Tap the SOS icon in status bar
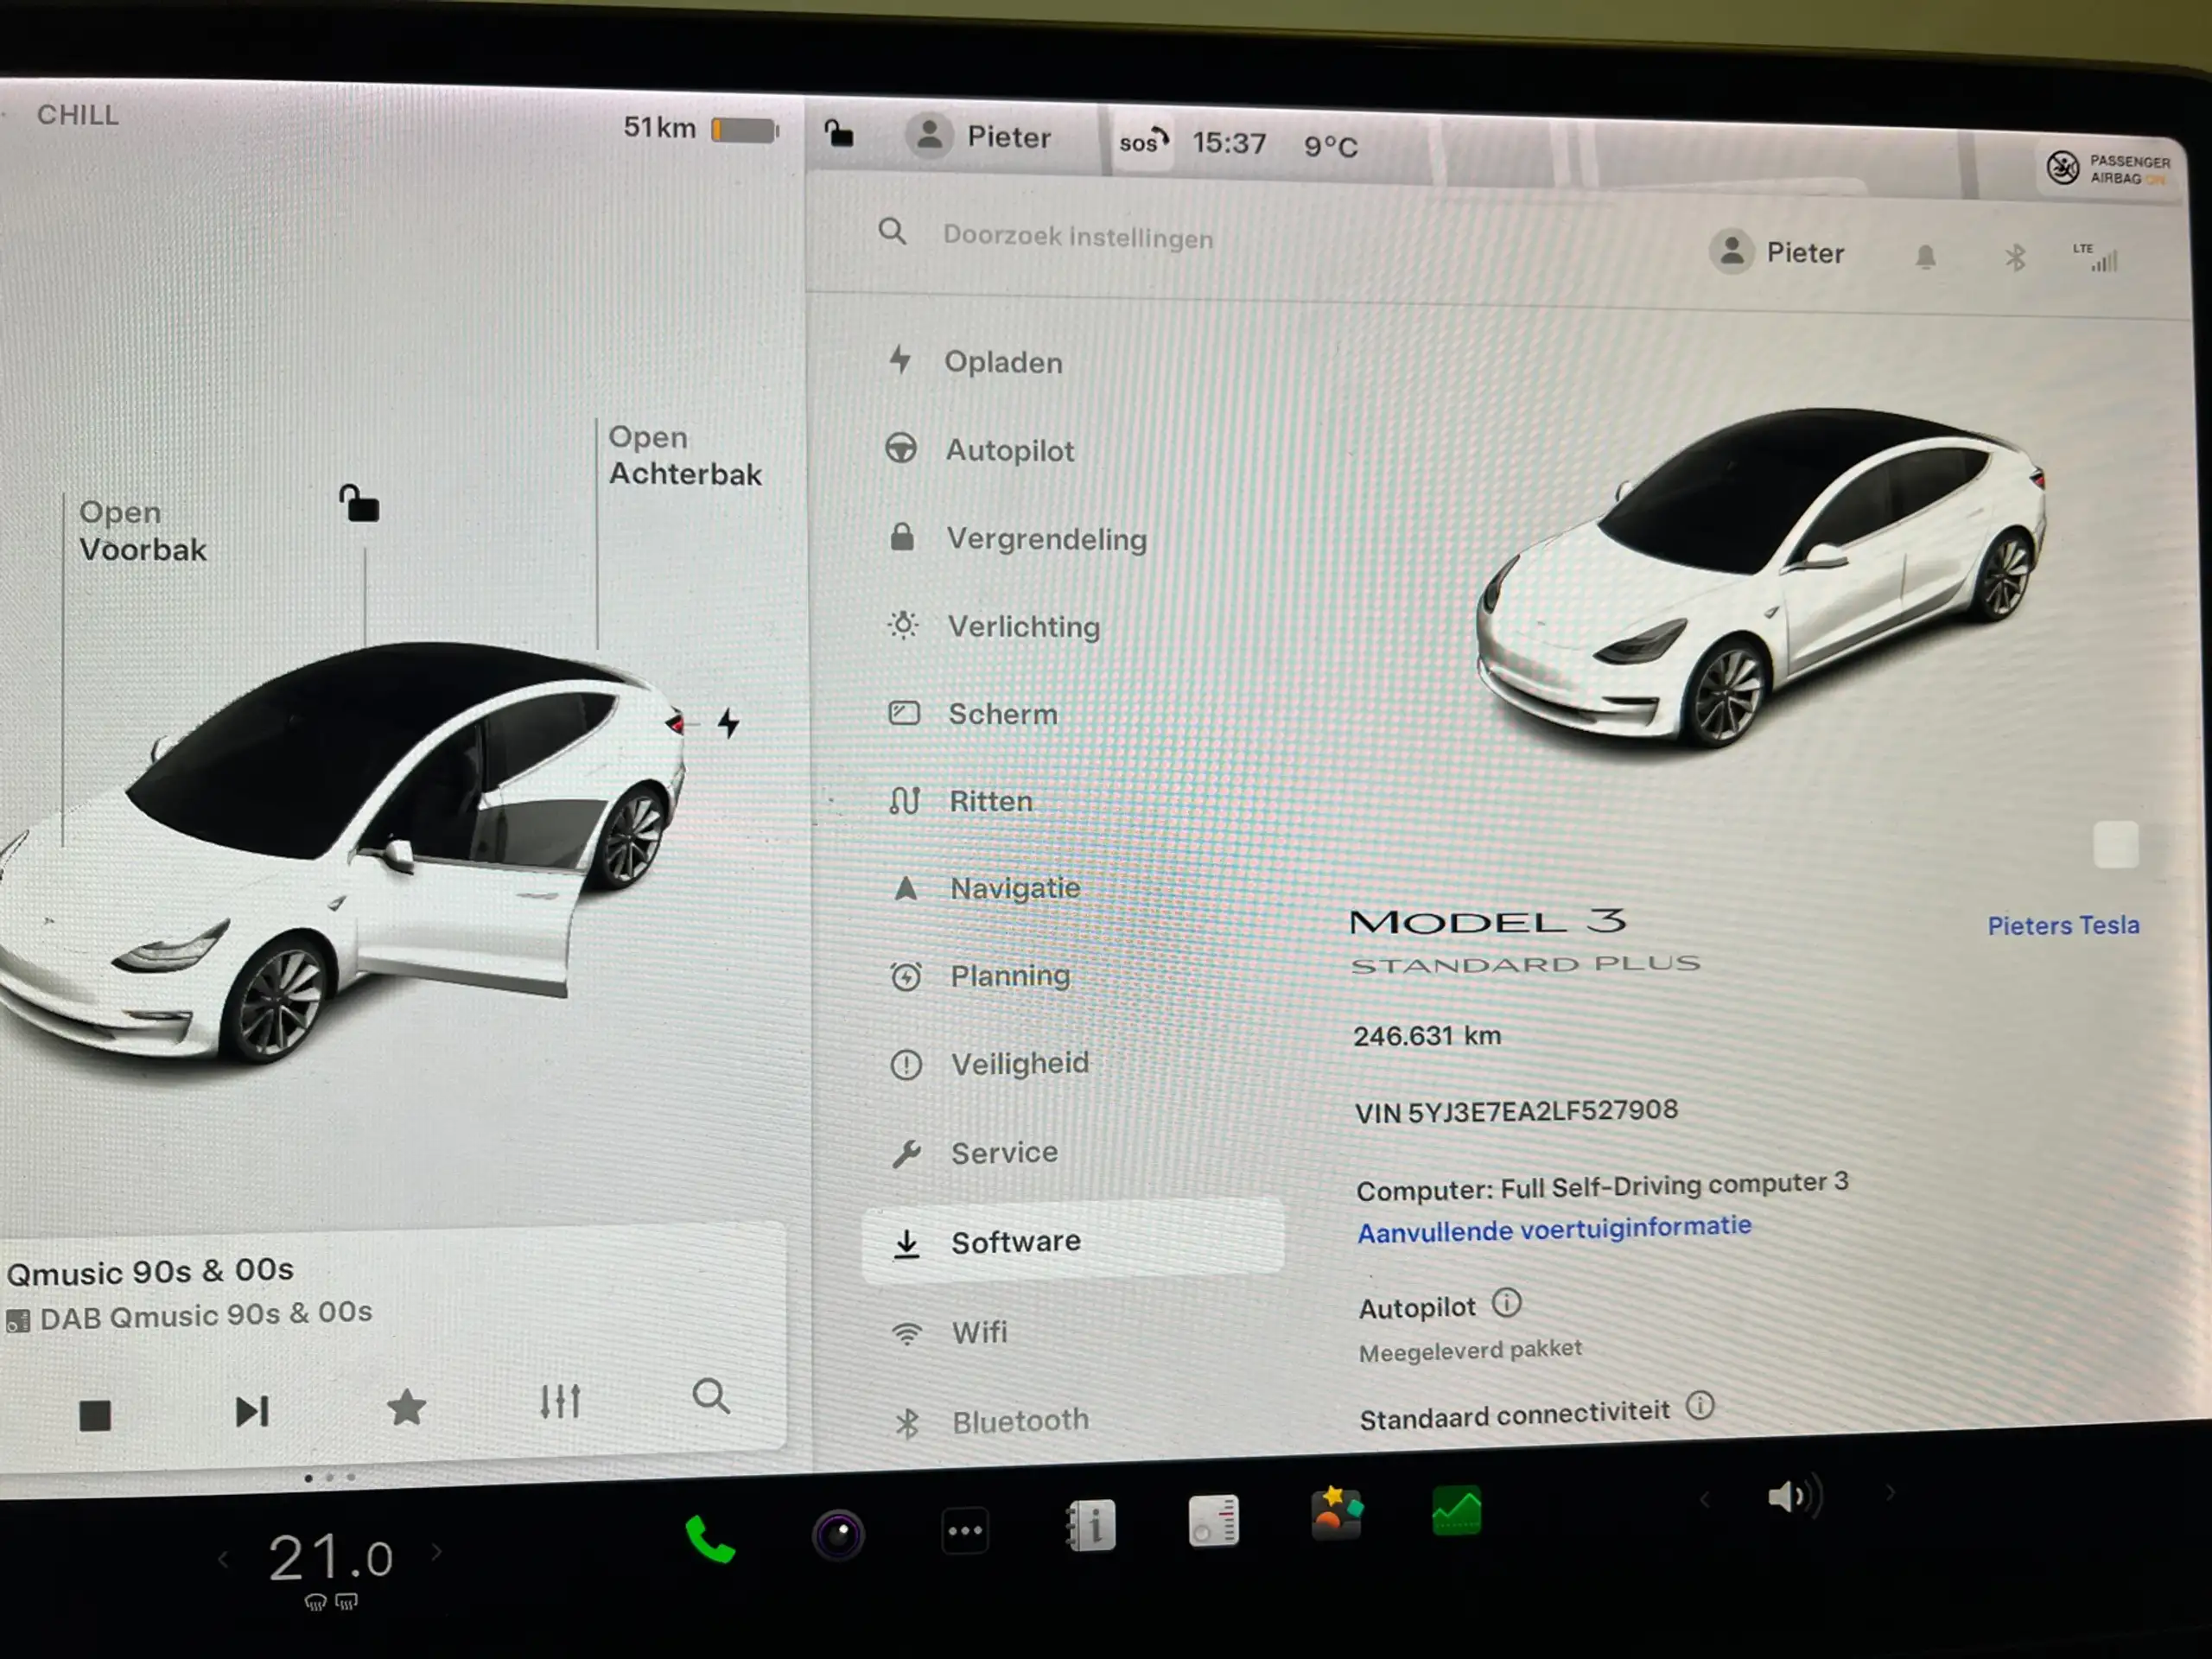Viewport: 2212px width, 1659px height. coord(1143,141)
